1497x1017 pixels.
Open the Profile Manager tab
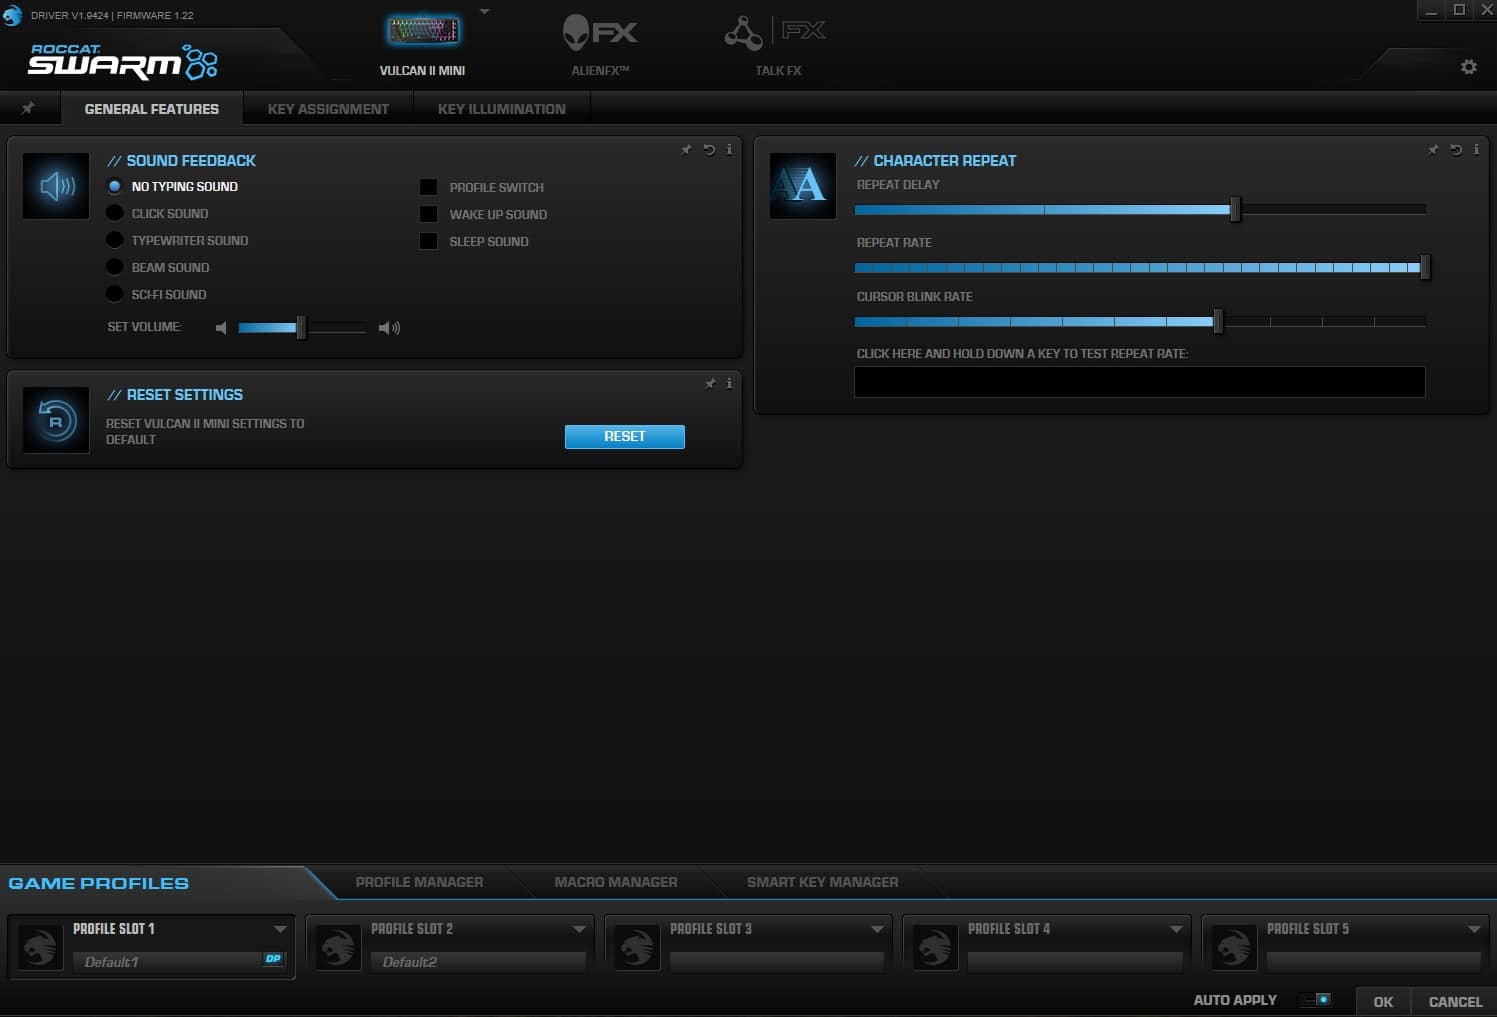[419, 882]
